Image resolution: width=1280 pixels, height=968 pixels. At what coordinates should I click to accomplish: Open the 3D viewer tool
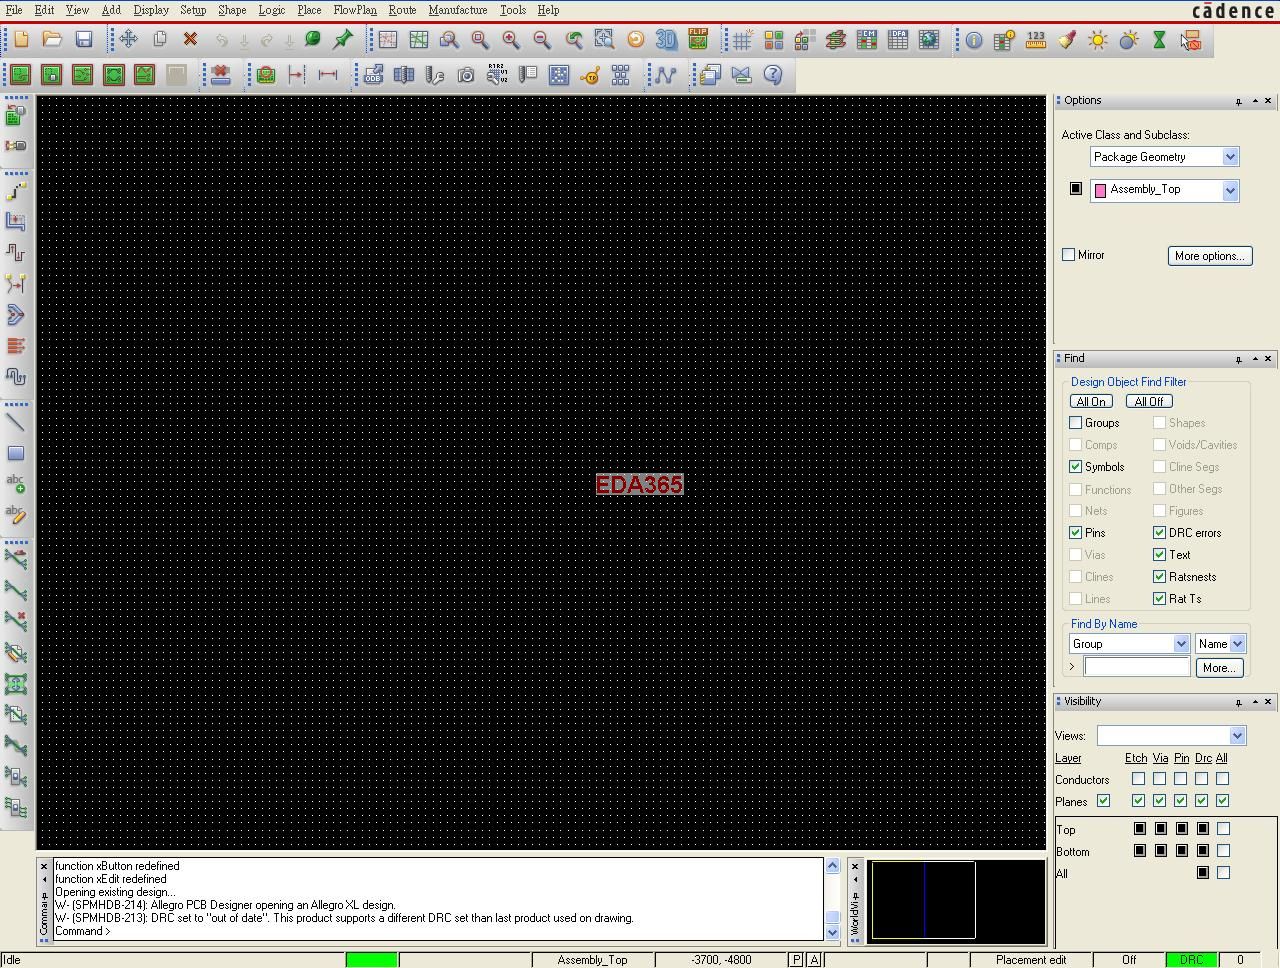[666, 40]
